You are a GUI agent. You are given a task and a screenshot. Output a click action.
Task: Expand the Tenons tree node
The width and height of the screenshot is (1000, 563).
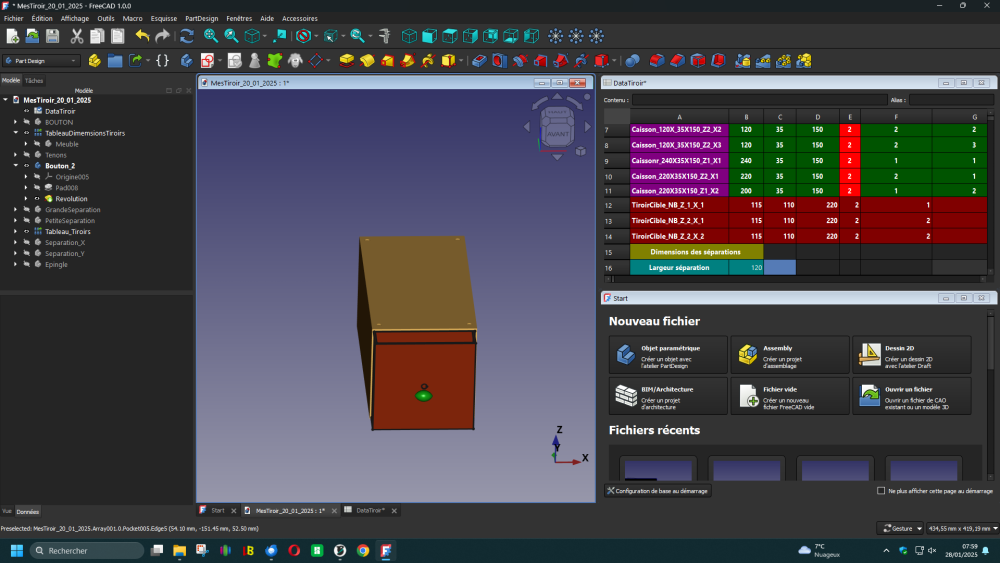click(x=16, y=155)
